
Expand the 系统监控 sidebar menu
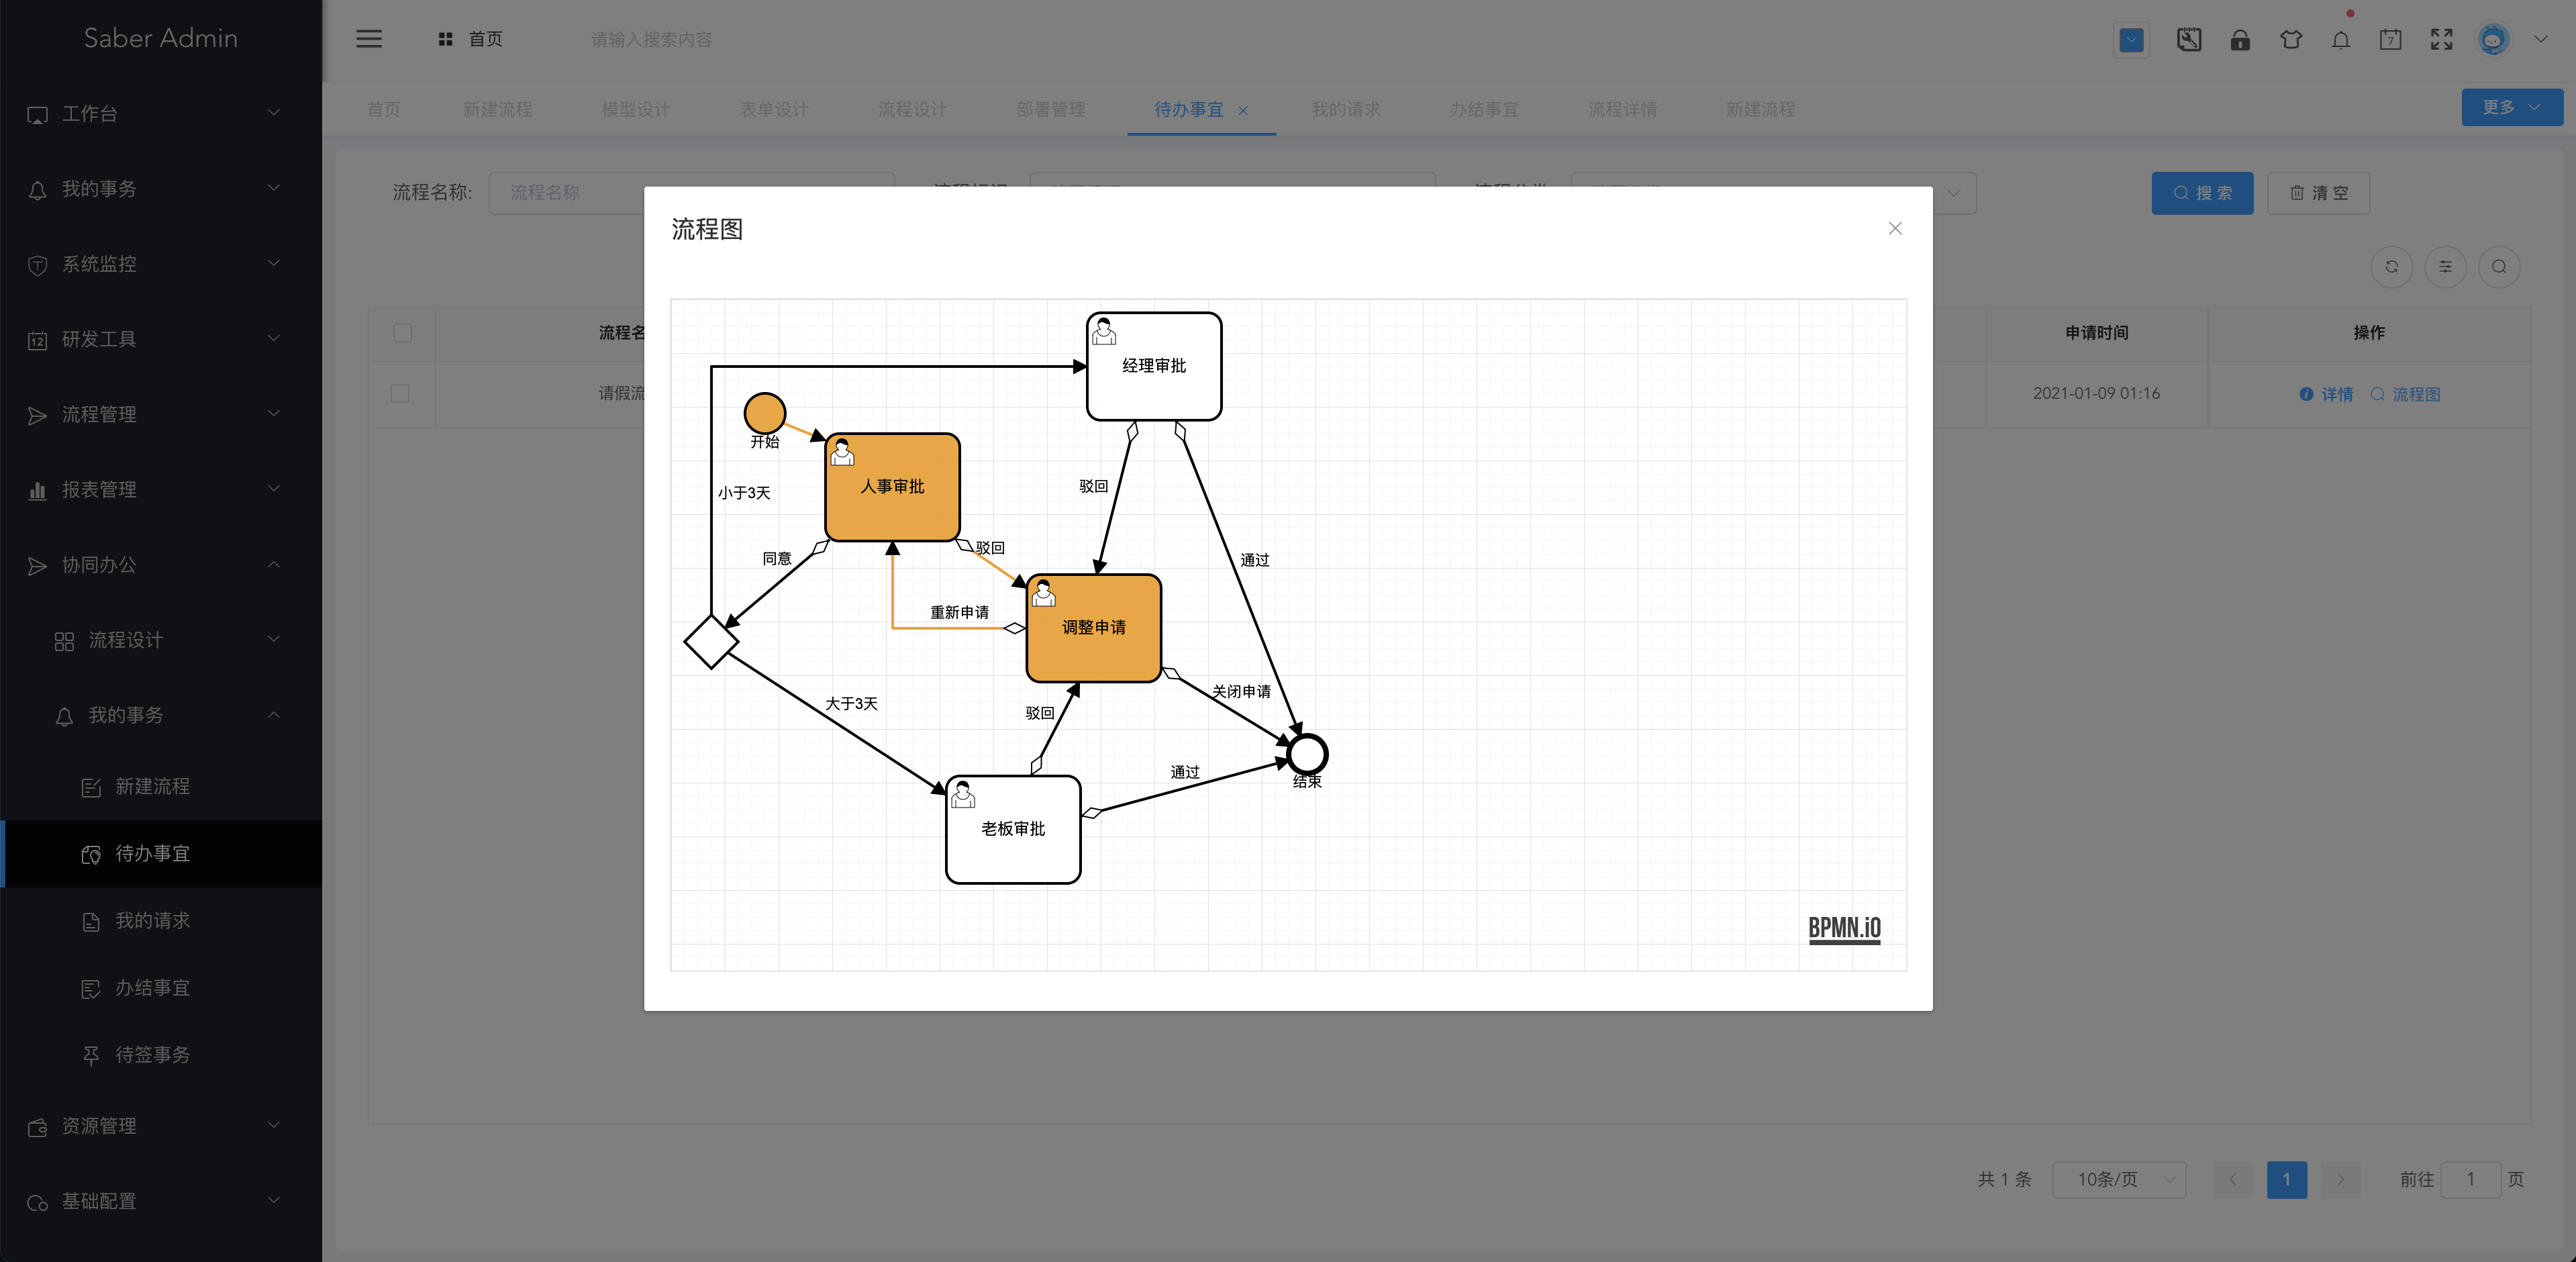tap(161, 263)
